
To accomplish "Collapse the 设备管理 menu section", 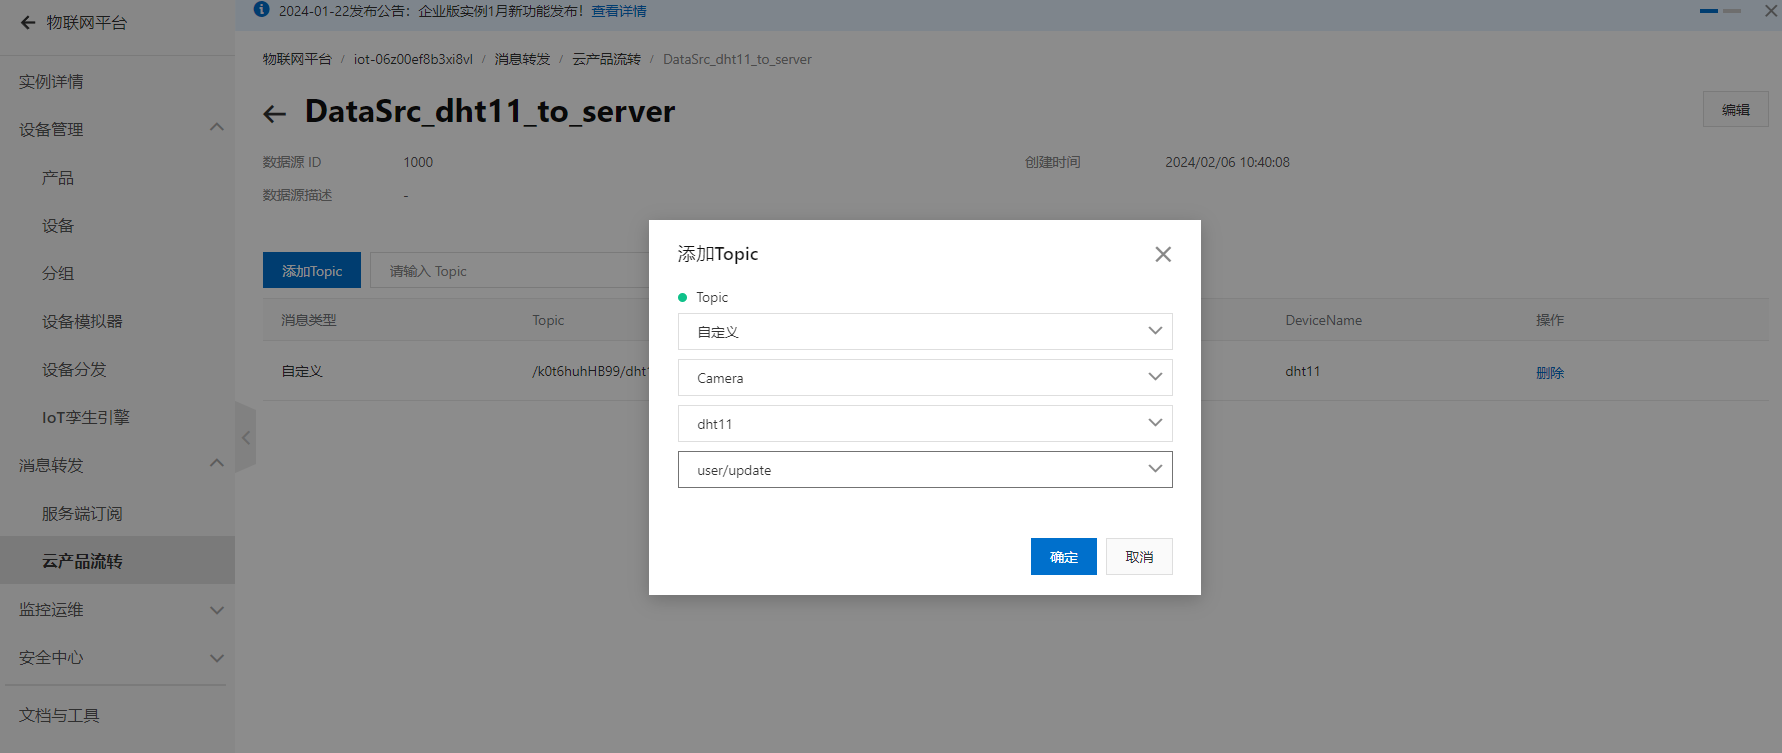I will 217,128.
